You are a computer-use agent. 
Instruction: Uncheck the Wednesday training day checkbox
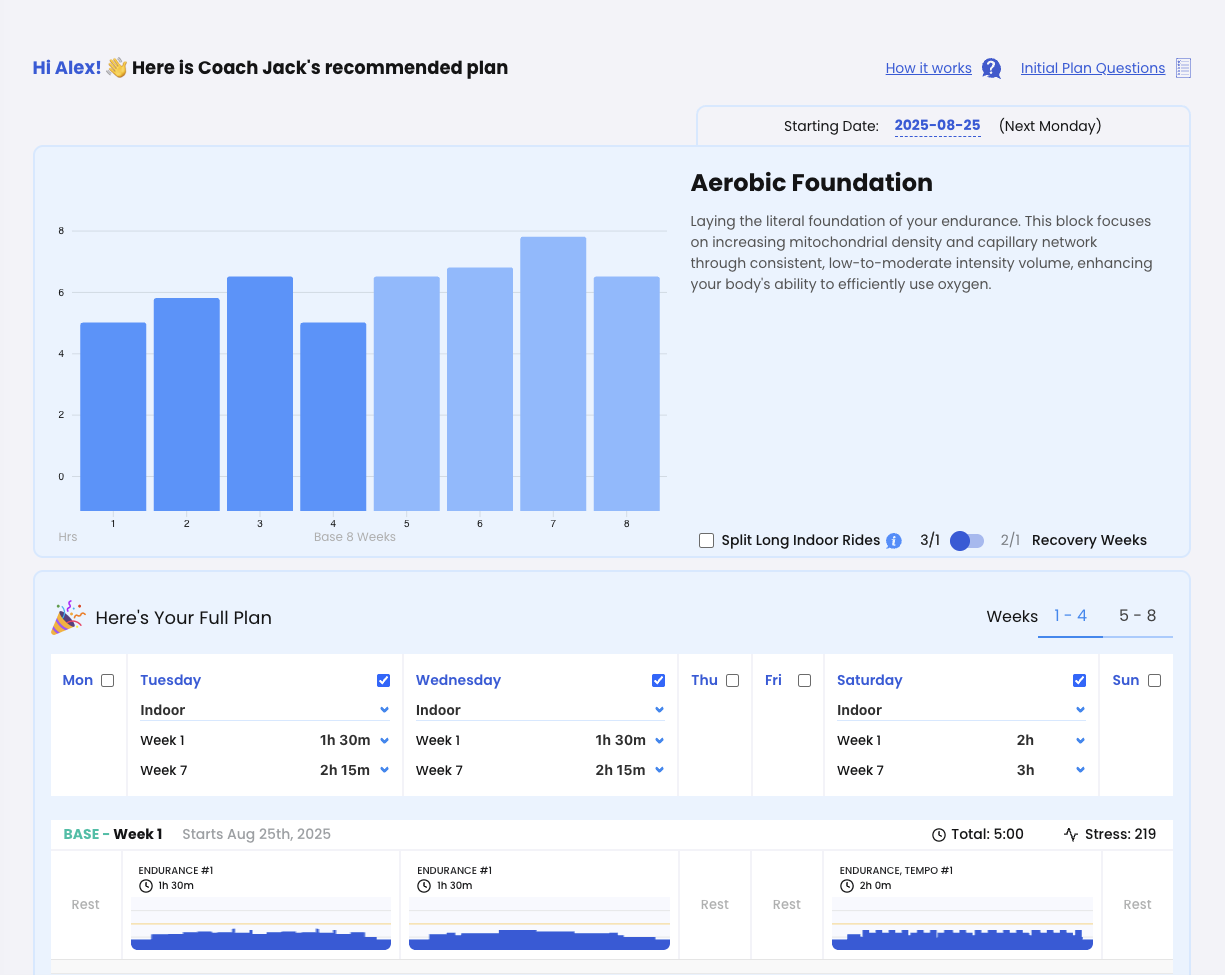[658, 681]
